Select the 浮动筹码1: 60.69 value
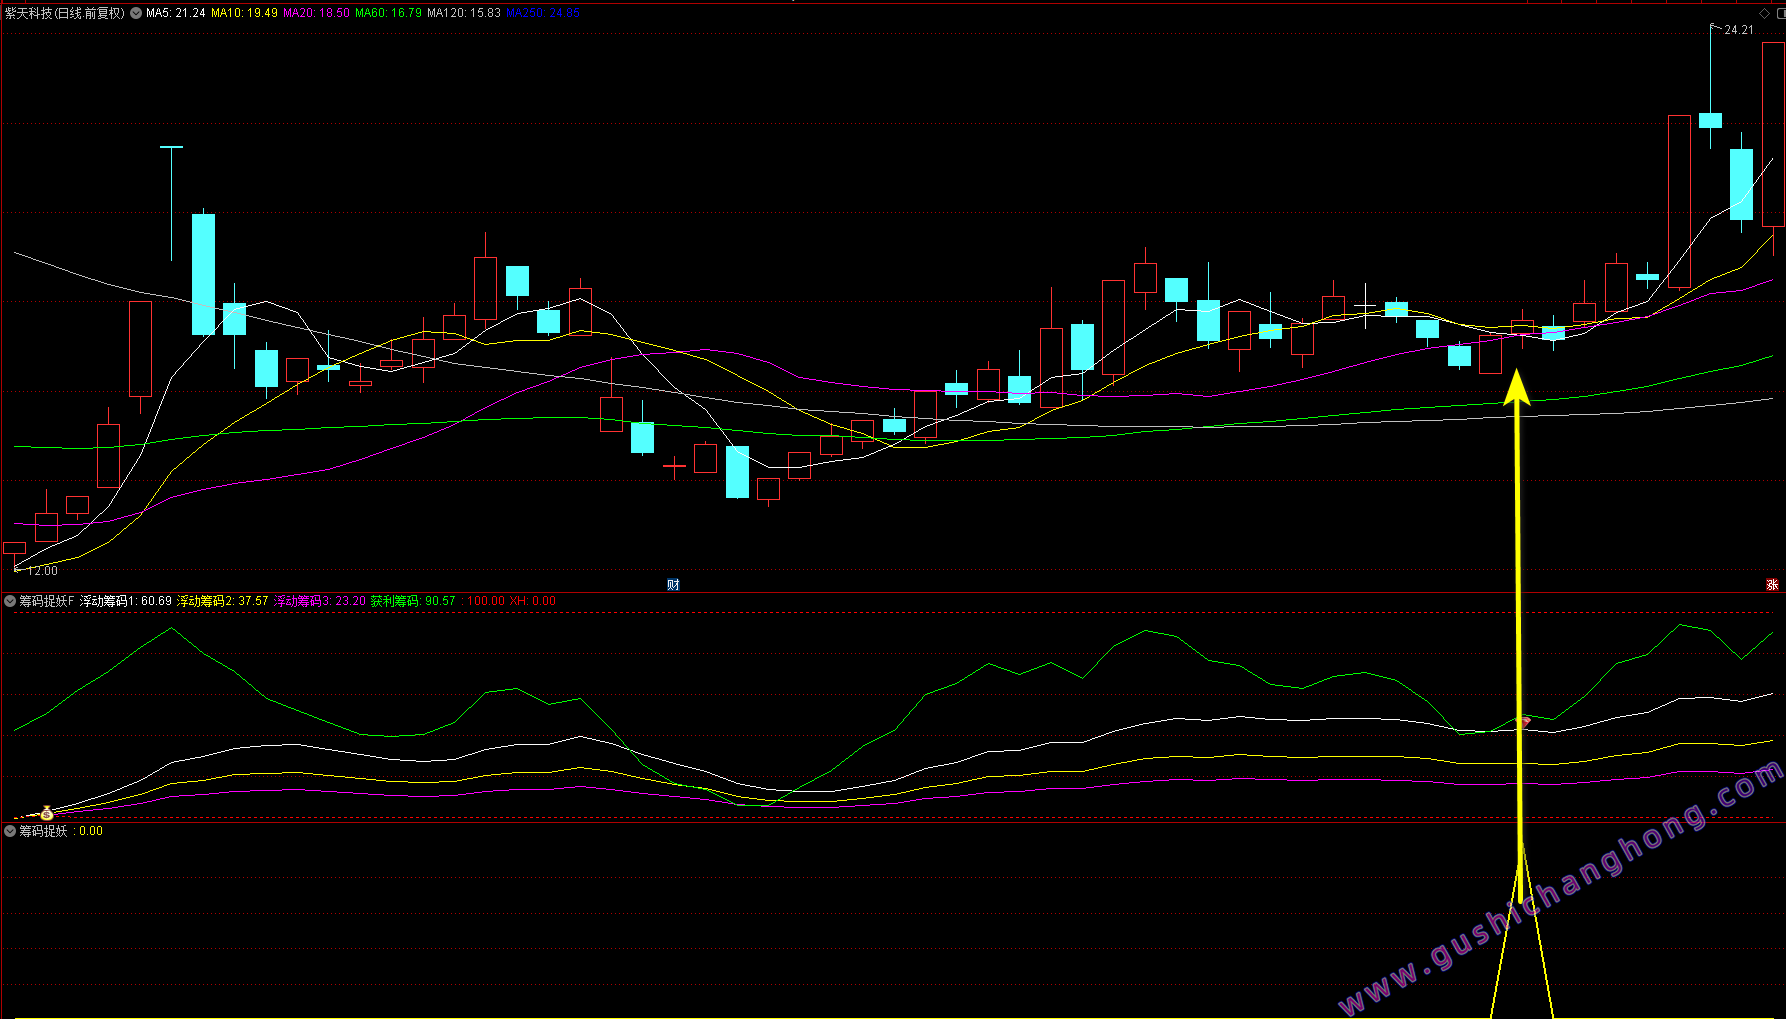Viewport: 1786px width, 1019px height. click(126, 601)
